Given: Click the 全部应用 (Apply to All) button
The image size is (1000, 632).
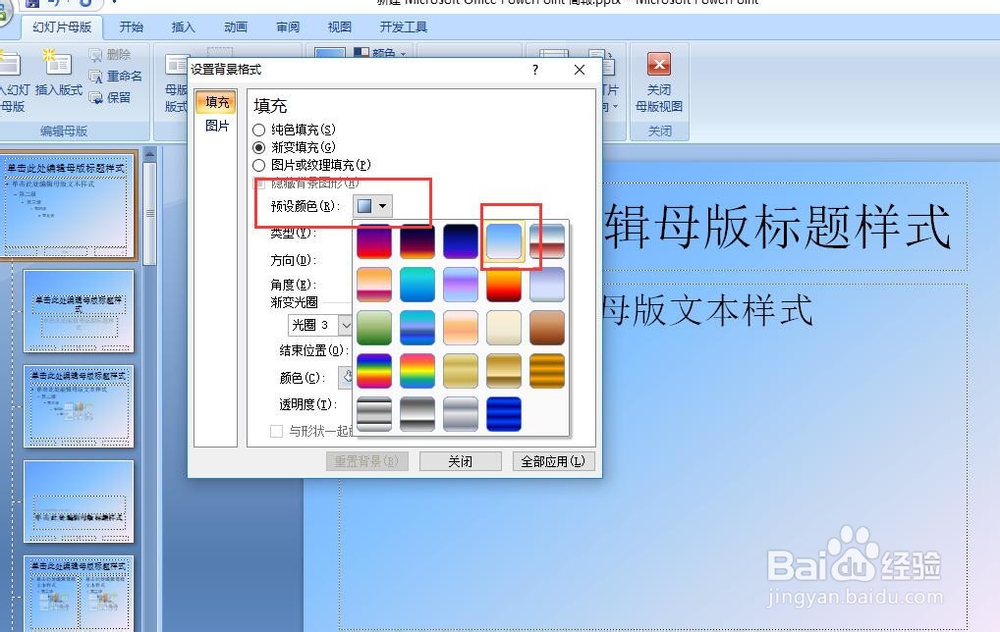Looking at the screenshot, I should coord(553,461).
